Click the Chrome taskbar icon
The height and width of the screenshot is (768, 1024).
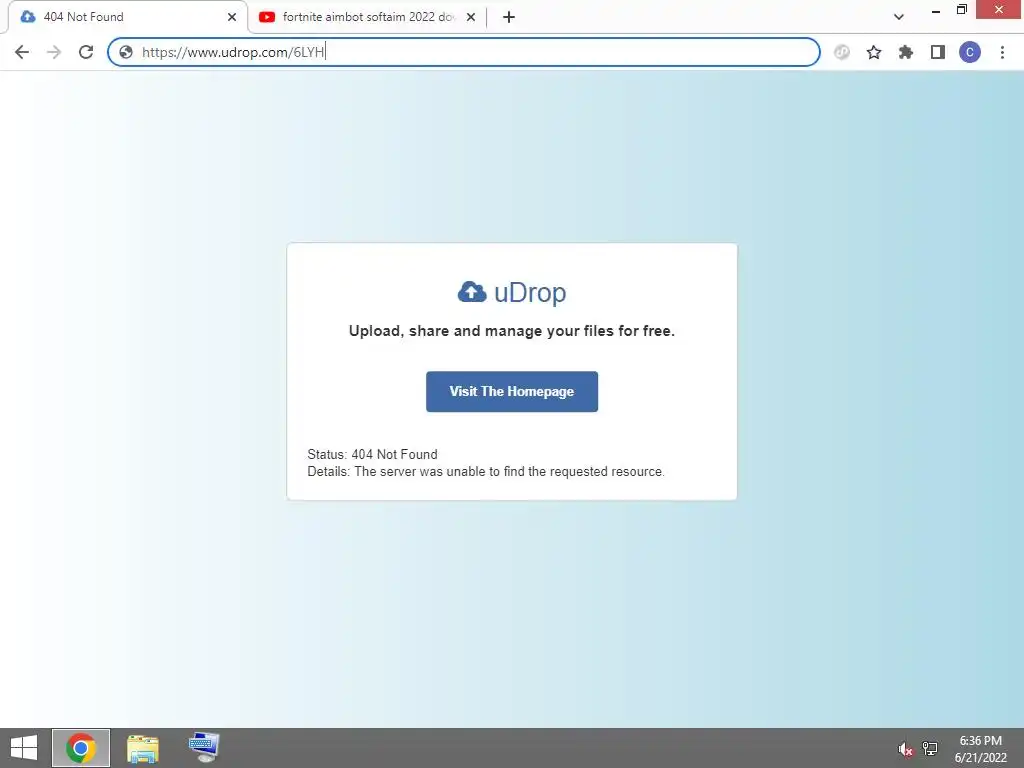click(81, 748)
